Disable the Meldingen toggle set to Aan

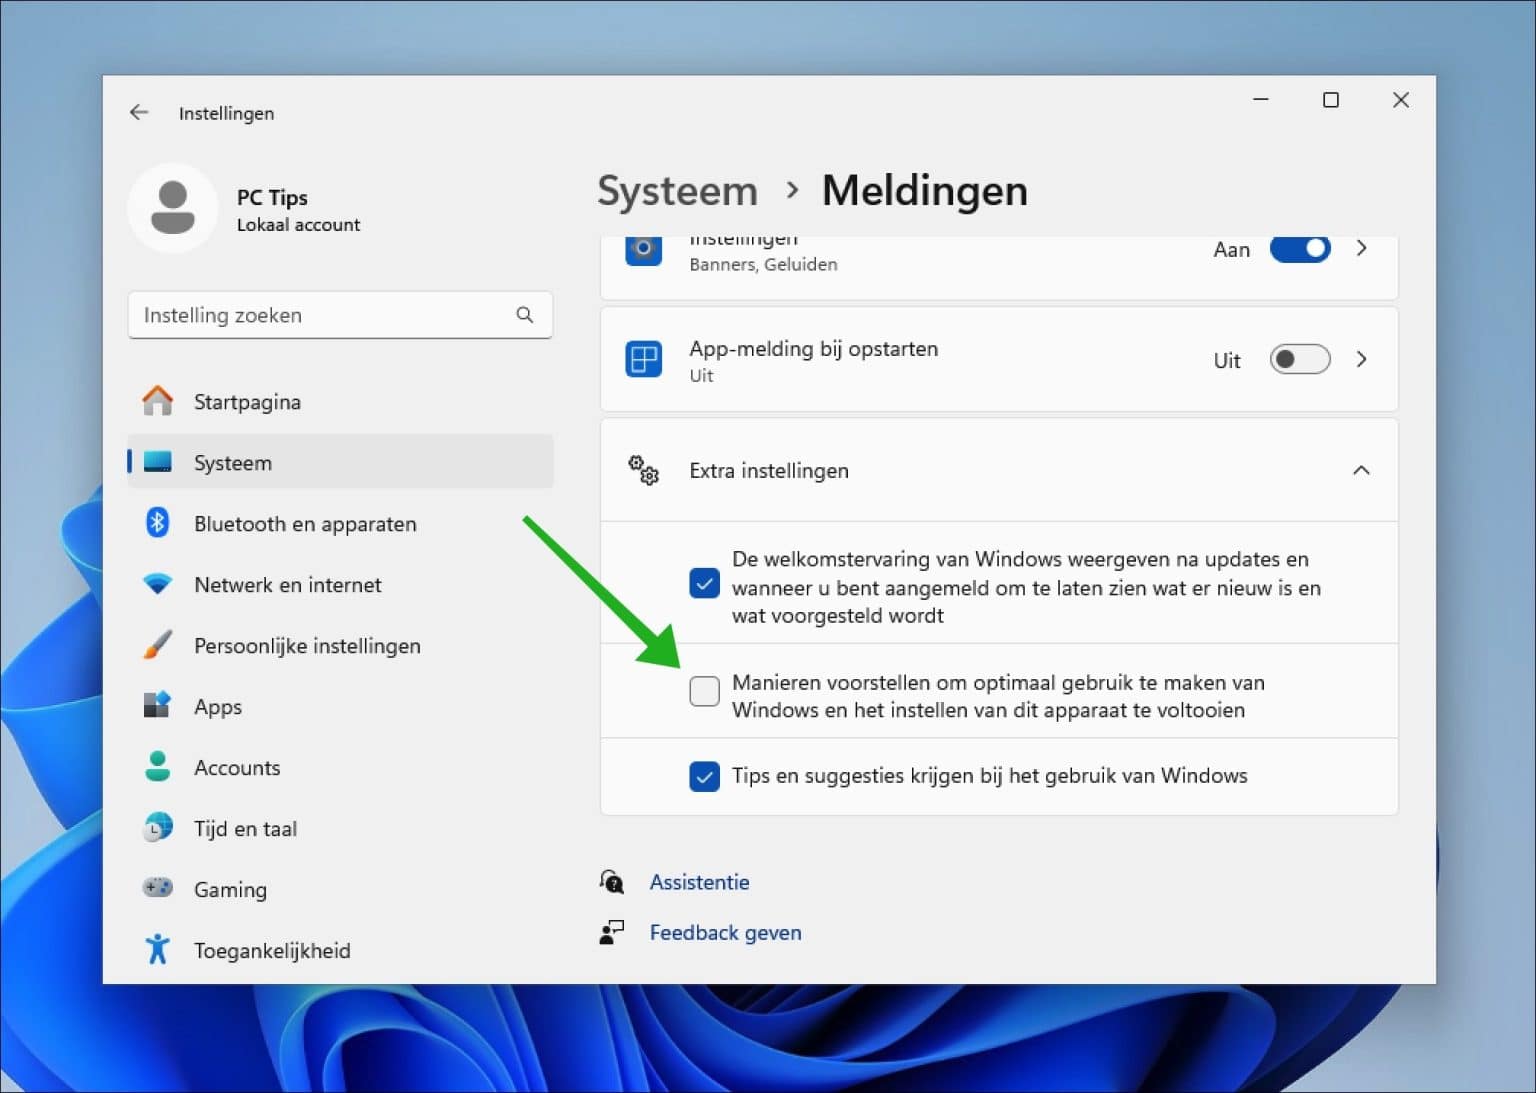click(1300, 249)
